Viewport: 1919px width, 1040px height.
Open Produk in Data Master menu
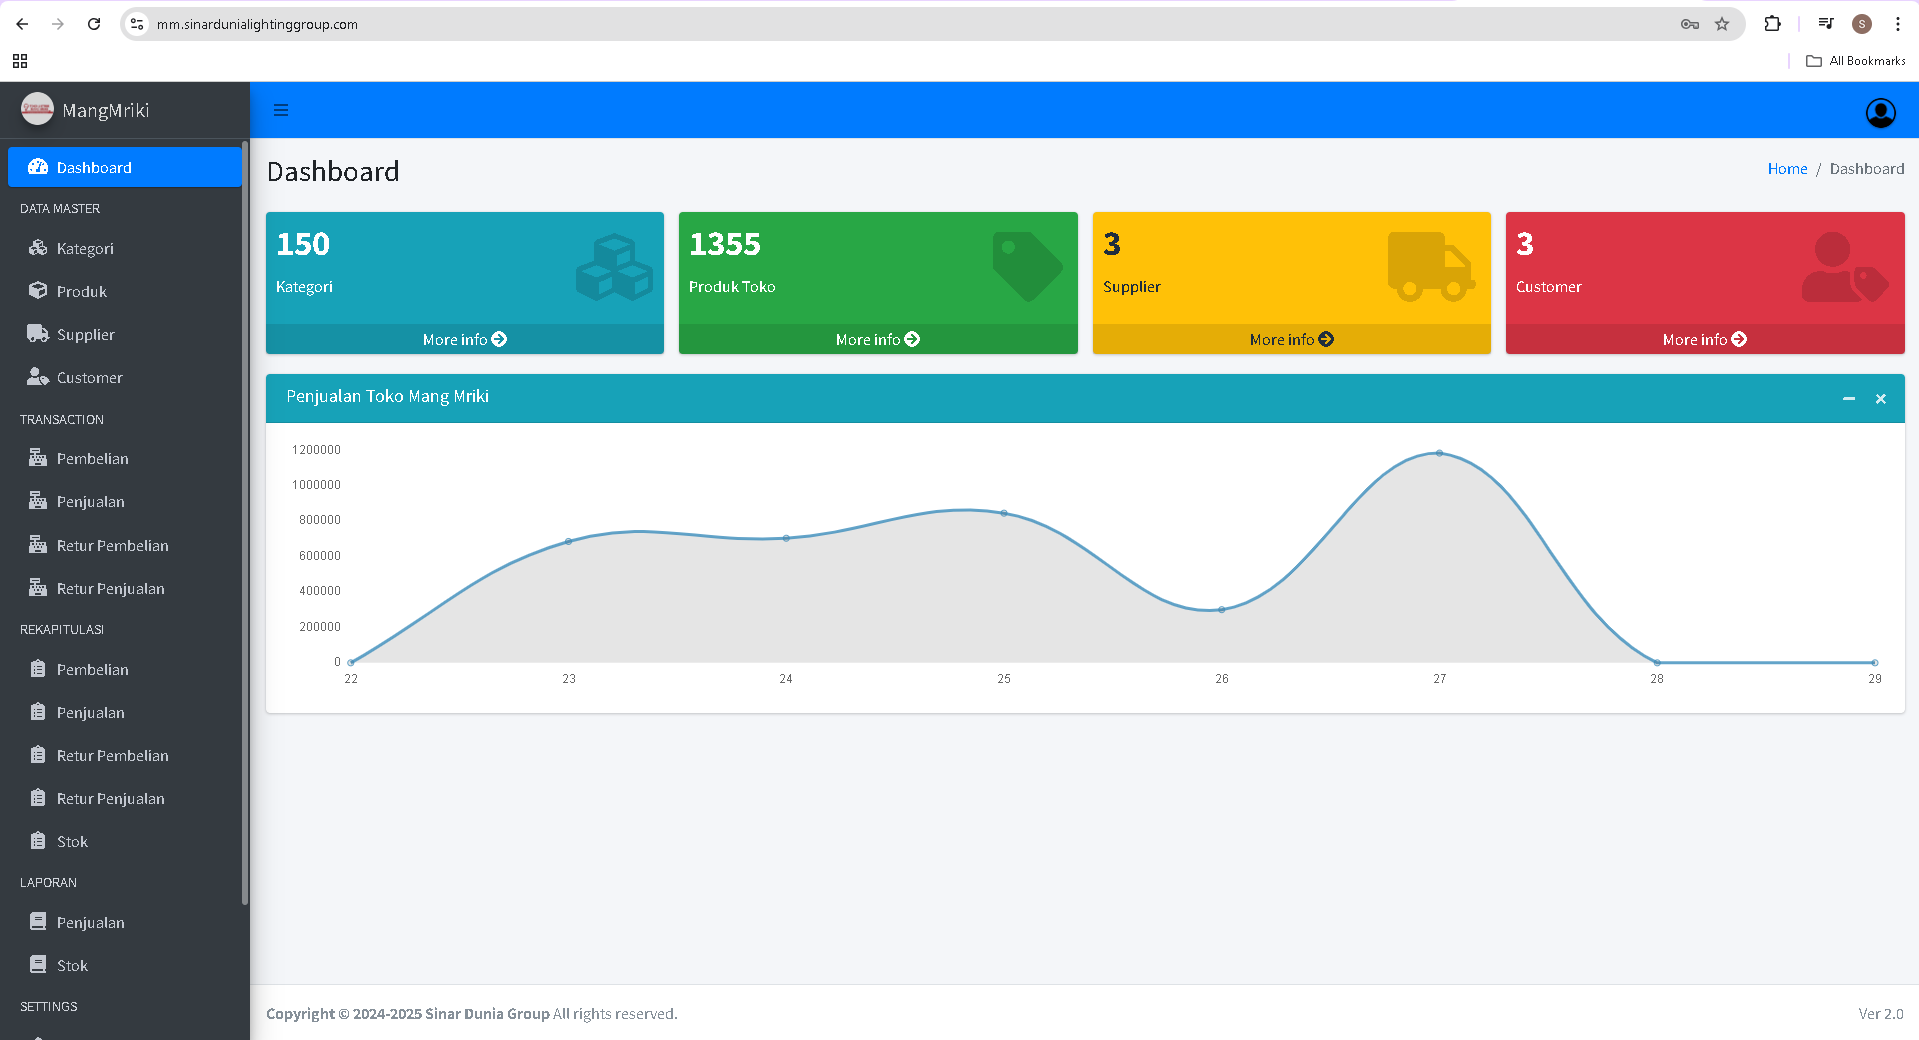[125, 291]
